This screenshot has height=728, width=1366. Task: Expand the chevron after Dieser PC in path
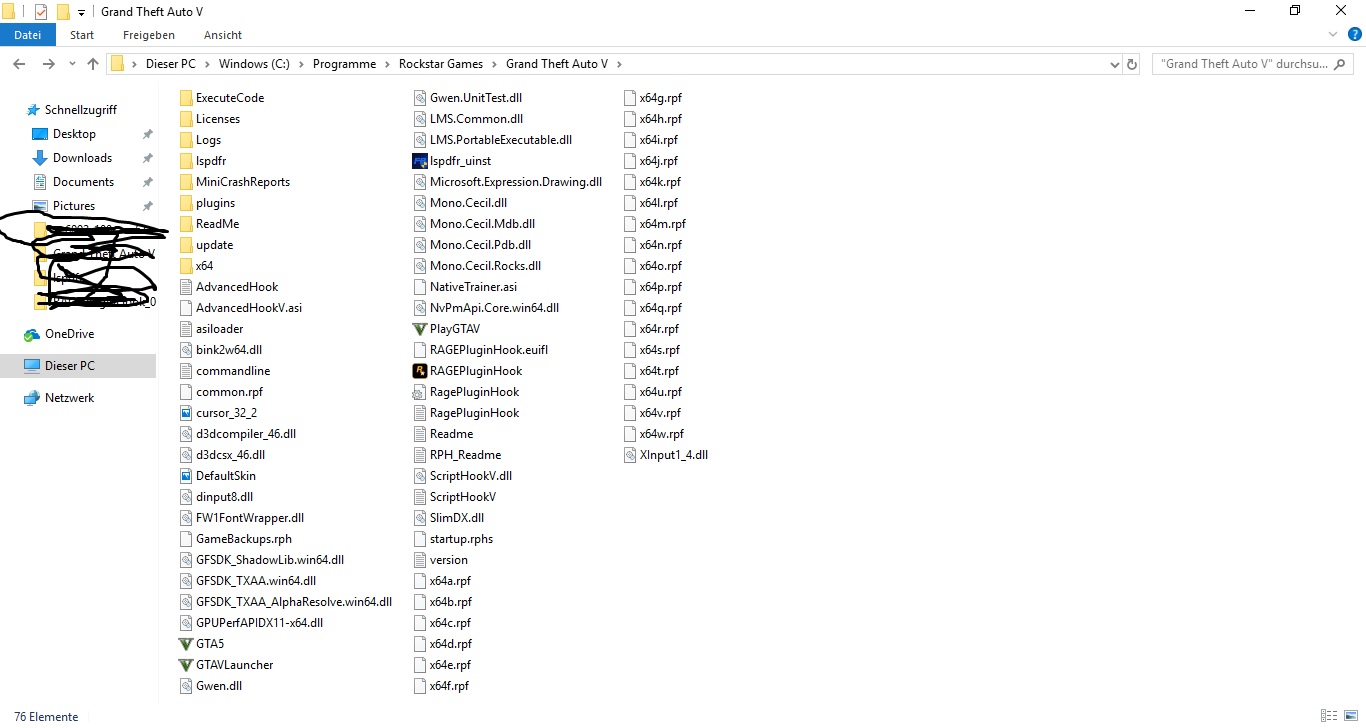(x=208, y=64)
